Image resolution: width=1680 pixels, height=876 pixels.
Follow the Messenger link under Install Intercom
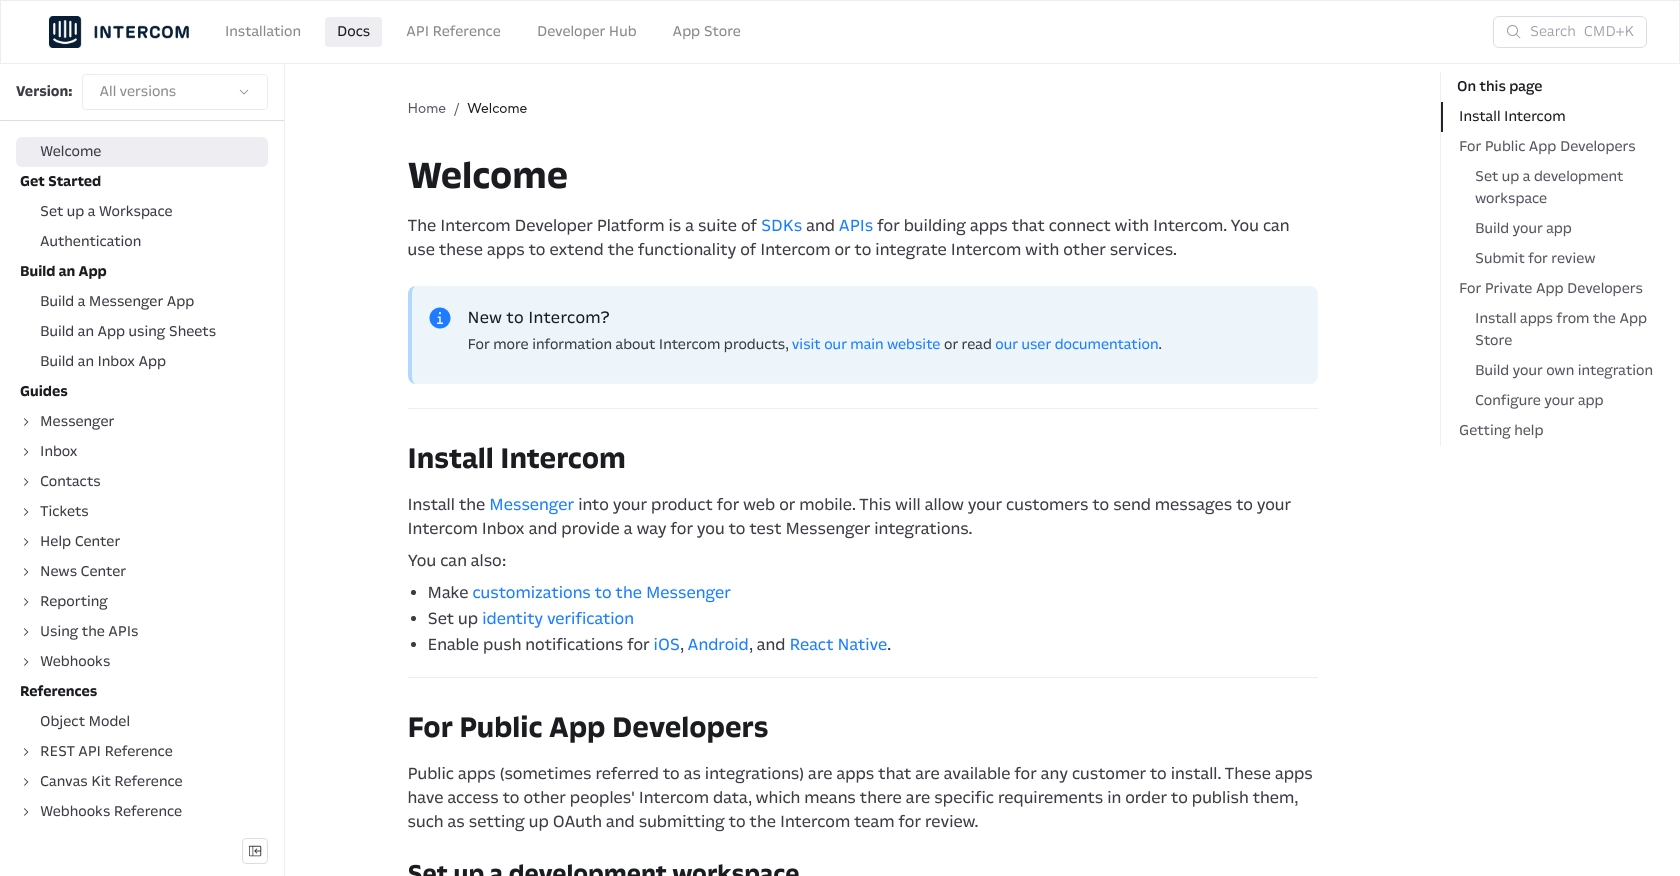tap(531, 505)
